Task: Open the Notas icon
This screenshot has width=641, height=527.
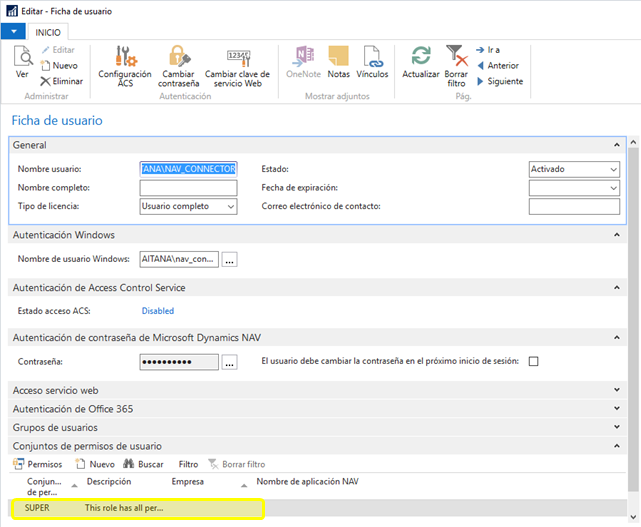Action: tap(338, 56)
